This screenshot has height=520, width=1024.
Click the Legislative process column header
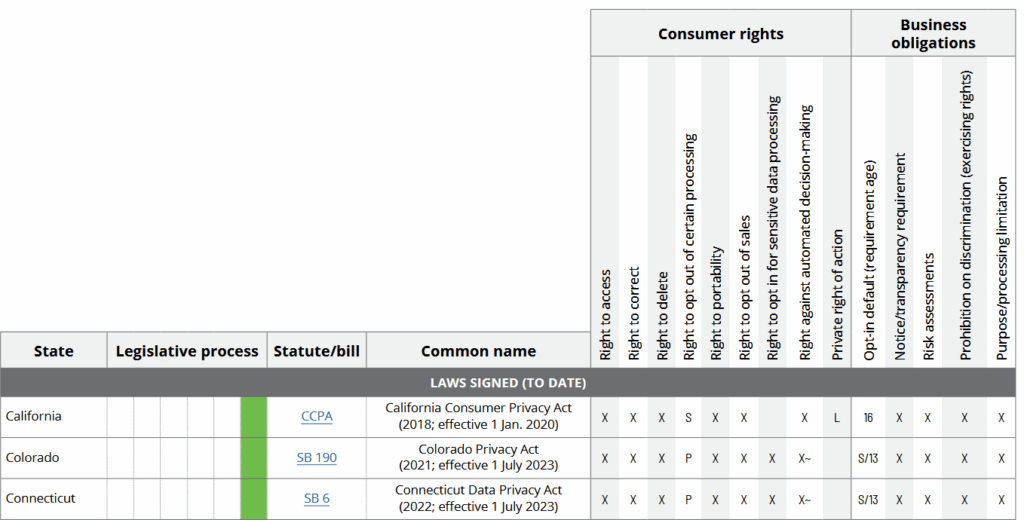click(x=187, y=351)
